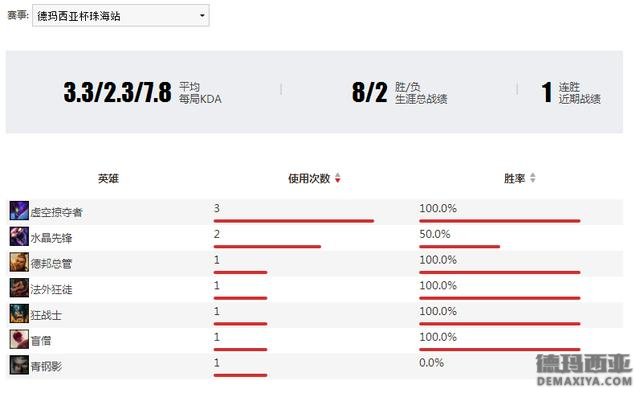The image size is (640, 393).
Task: Click the 虚空掠夺者 usage count bar
Action: point(293,221)
